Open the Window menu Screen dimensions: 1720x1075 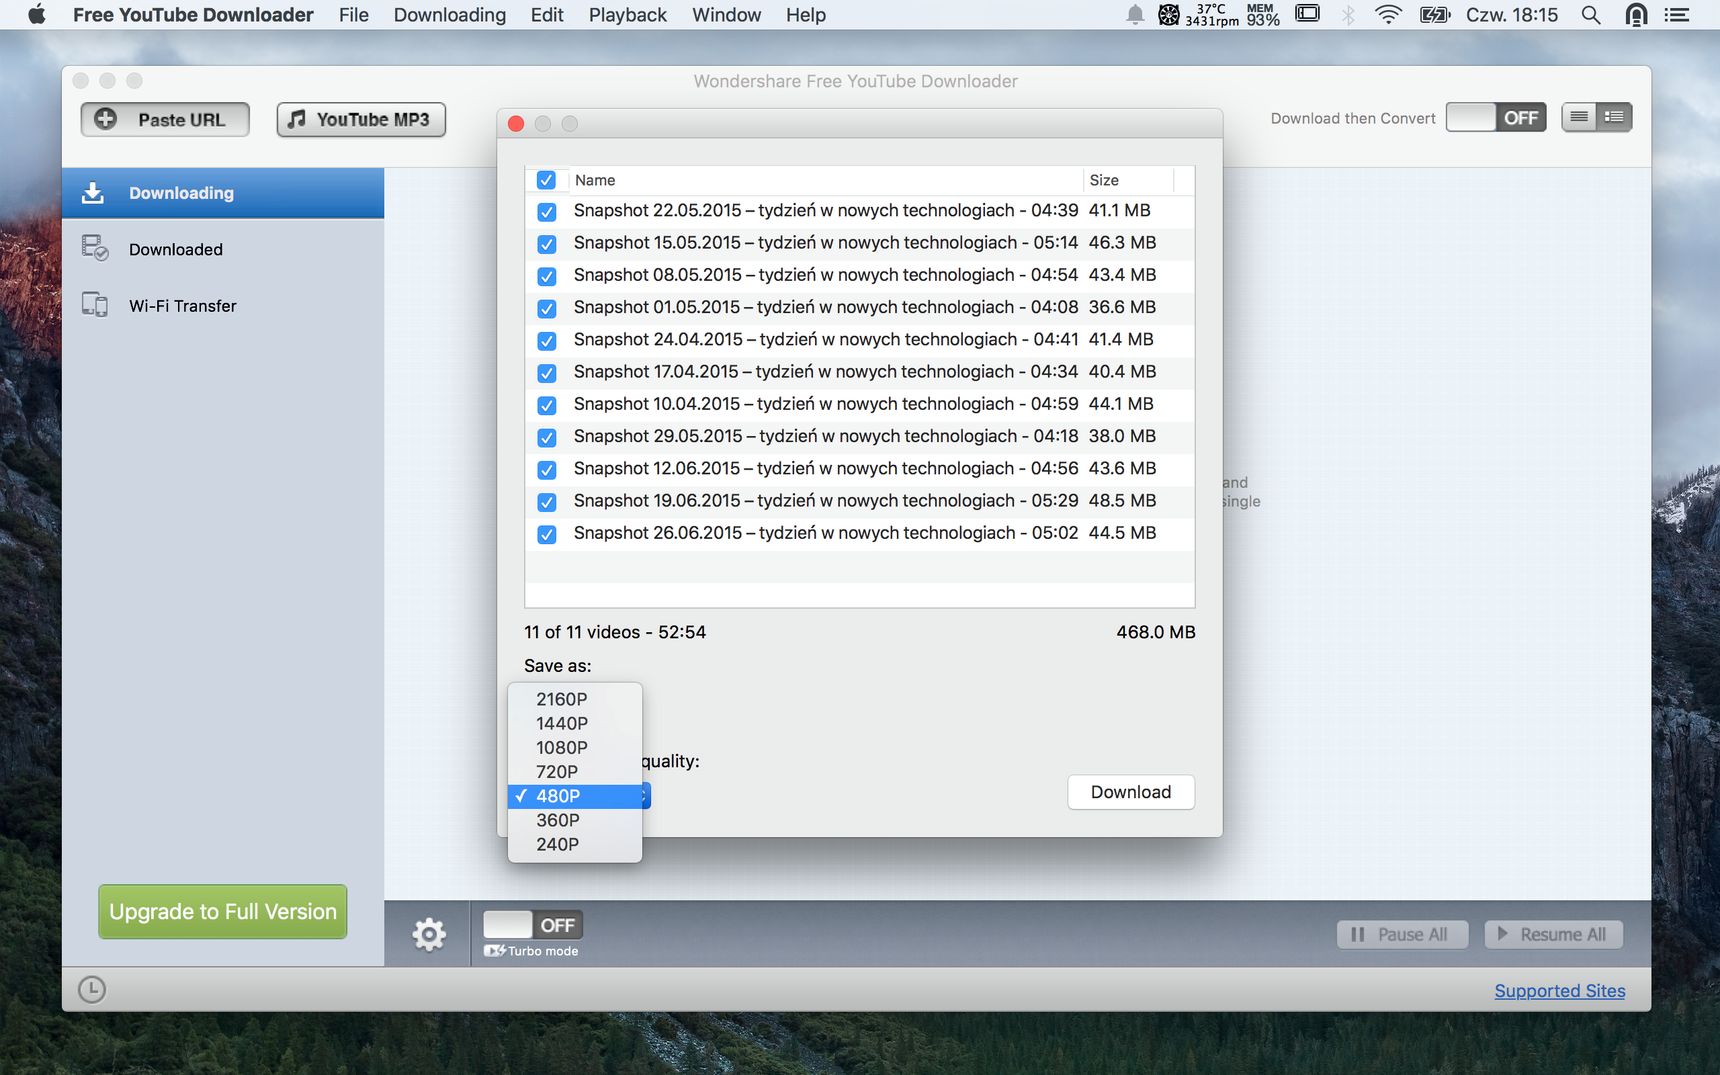[x=726, y=15]
